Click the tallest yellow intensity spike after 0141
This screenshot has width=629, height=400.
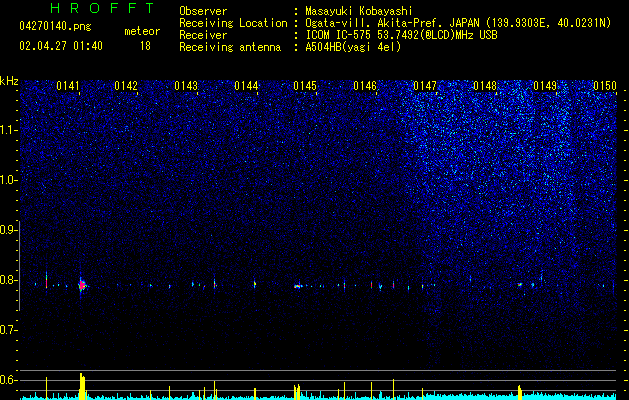tap(82, 386)
